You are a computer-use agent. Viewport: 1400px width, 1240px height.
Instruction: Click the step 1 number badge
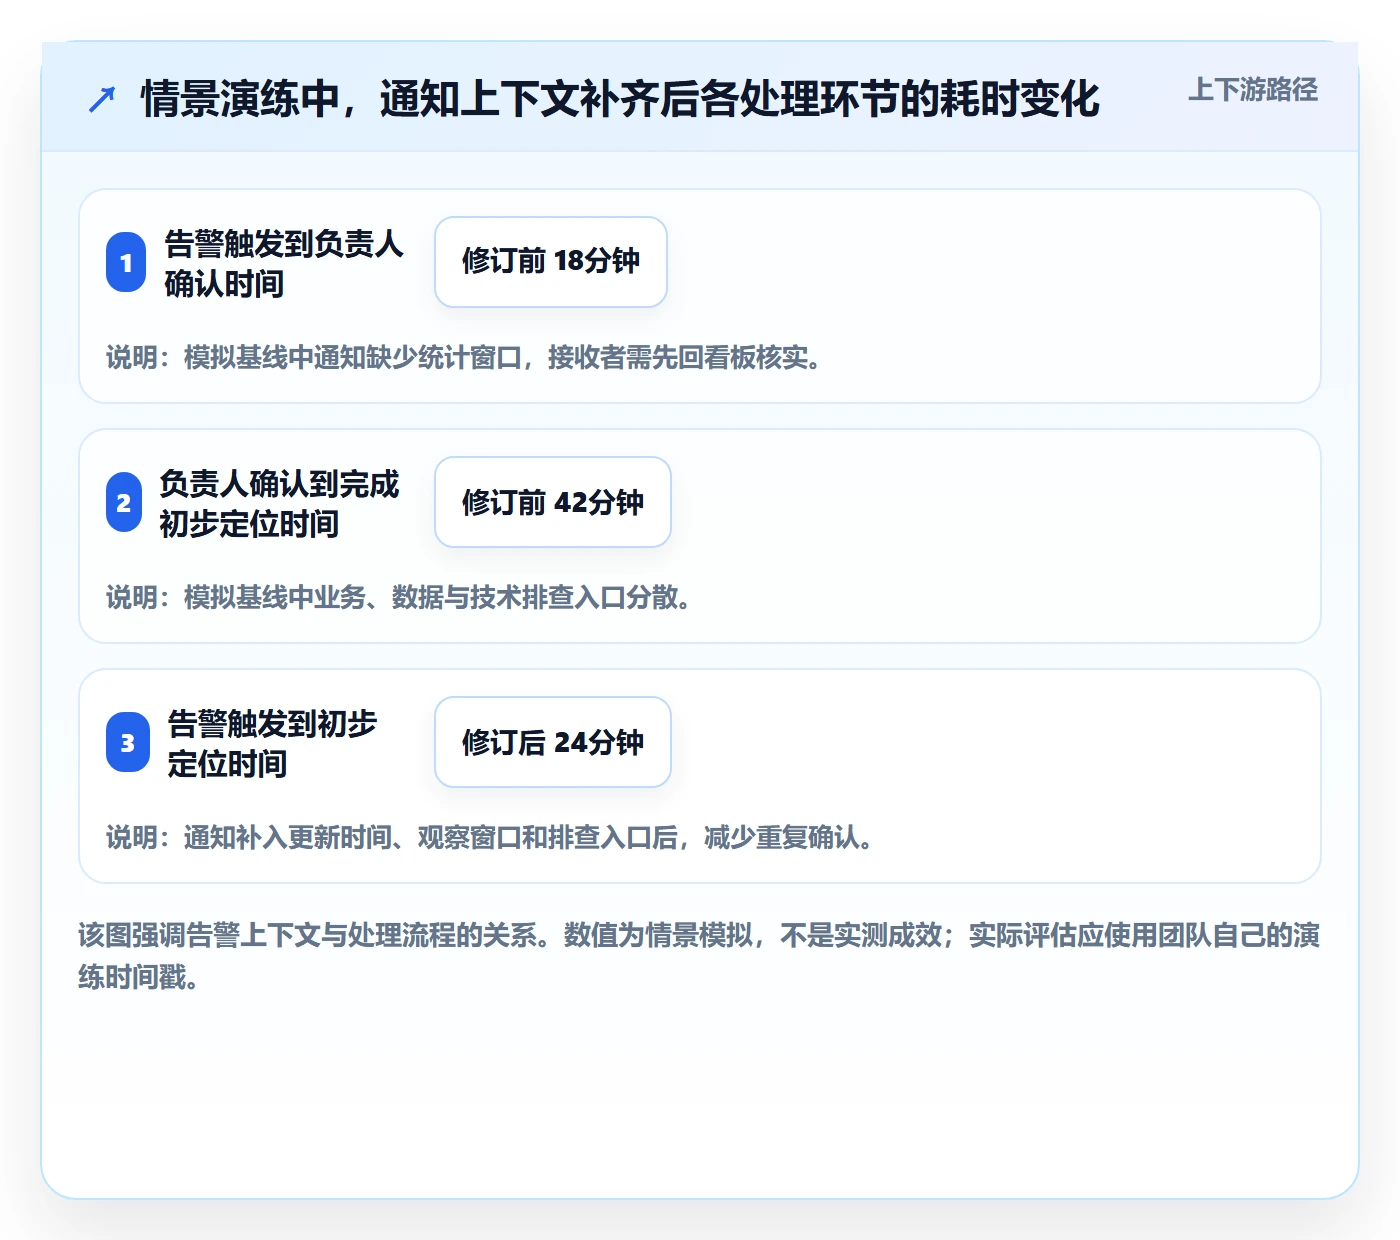pos(126,262)
